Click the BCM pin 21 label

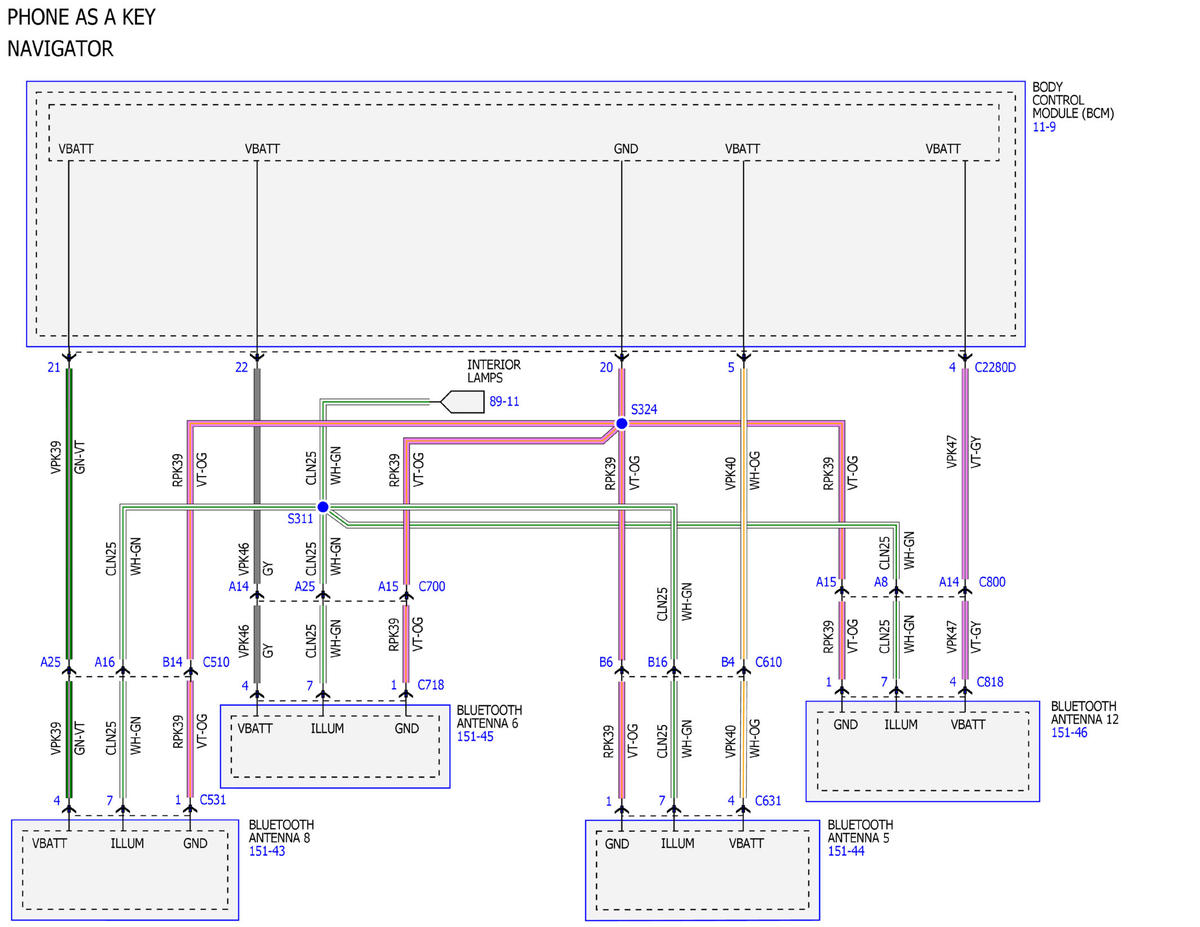pyautogui.click(x=54, y=368)
